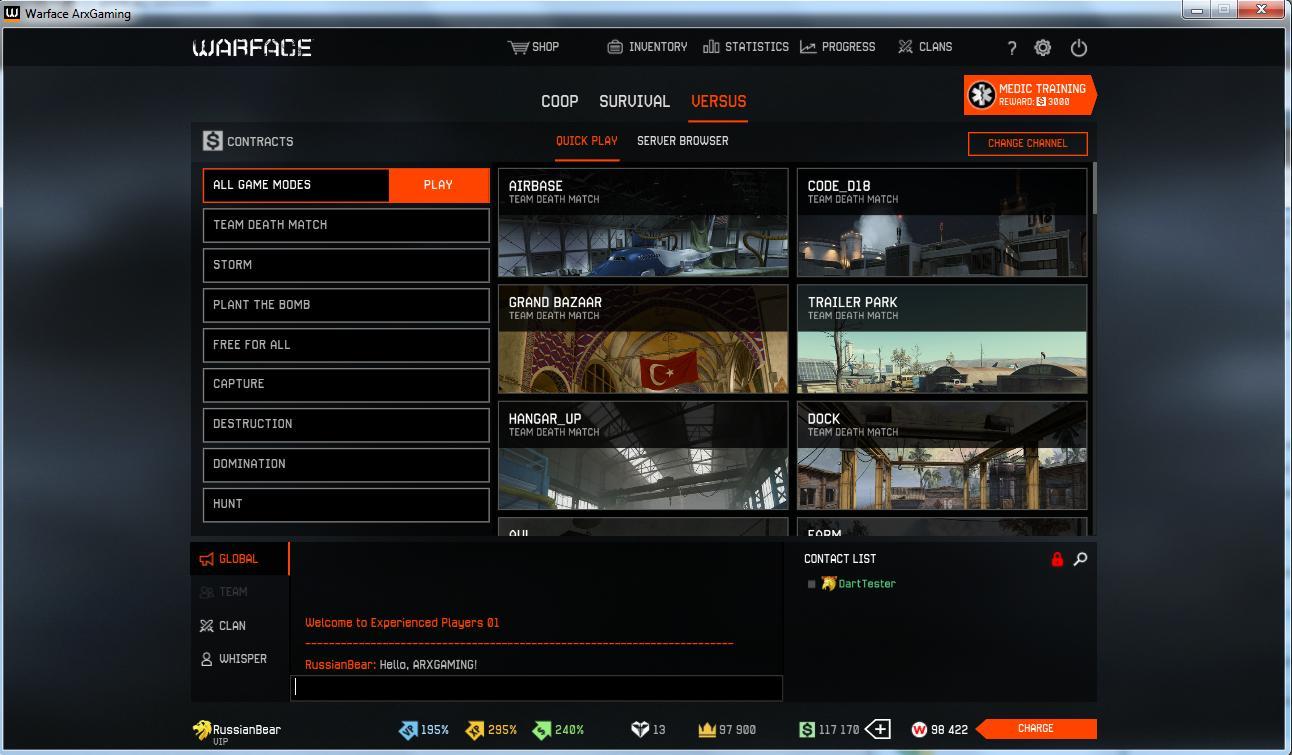The width and height of the screenshot is (1292, 755).
Task: Click the RussianBear rank badge icon
Action: (x=202, y=730)
